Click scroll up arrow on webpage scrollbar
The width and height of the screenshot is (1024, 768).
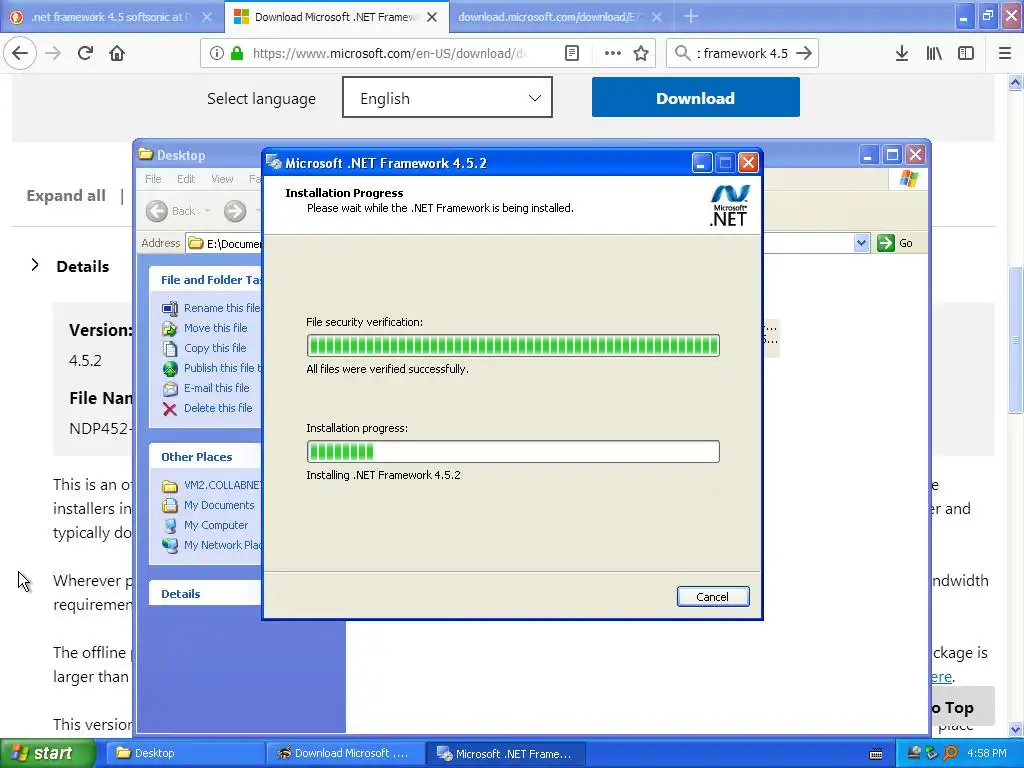[1015, 83]
